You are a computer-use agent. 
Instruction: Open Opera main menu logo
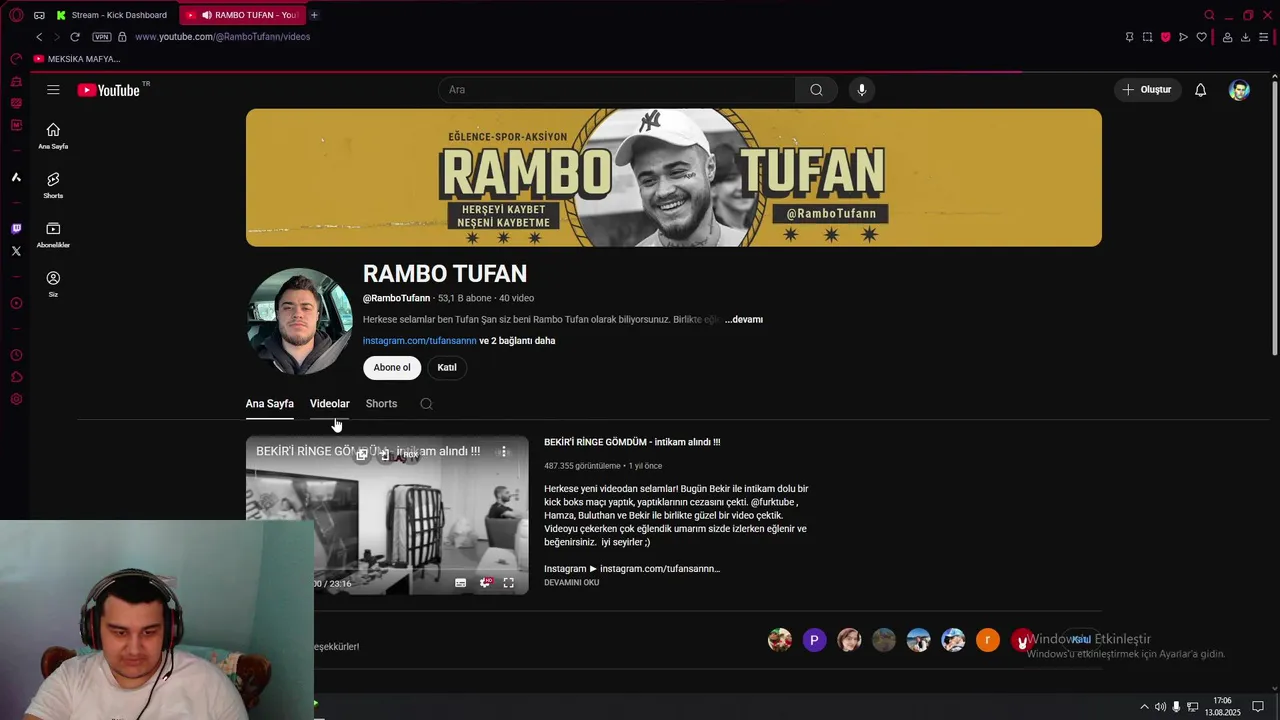[16, 15]
